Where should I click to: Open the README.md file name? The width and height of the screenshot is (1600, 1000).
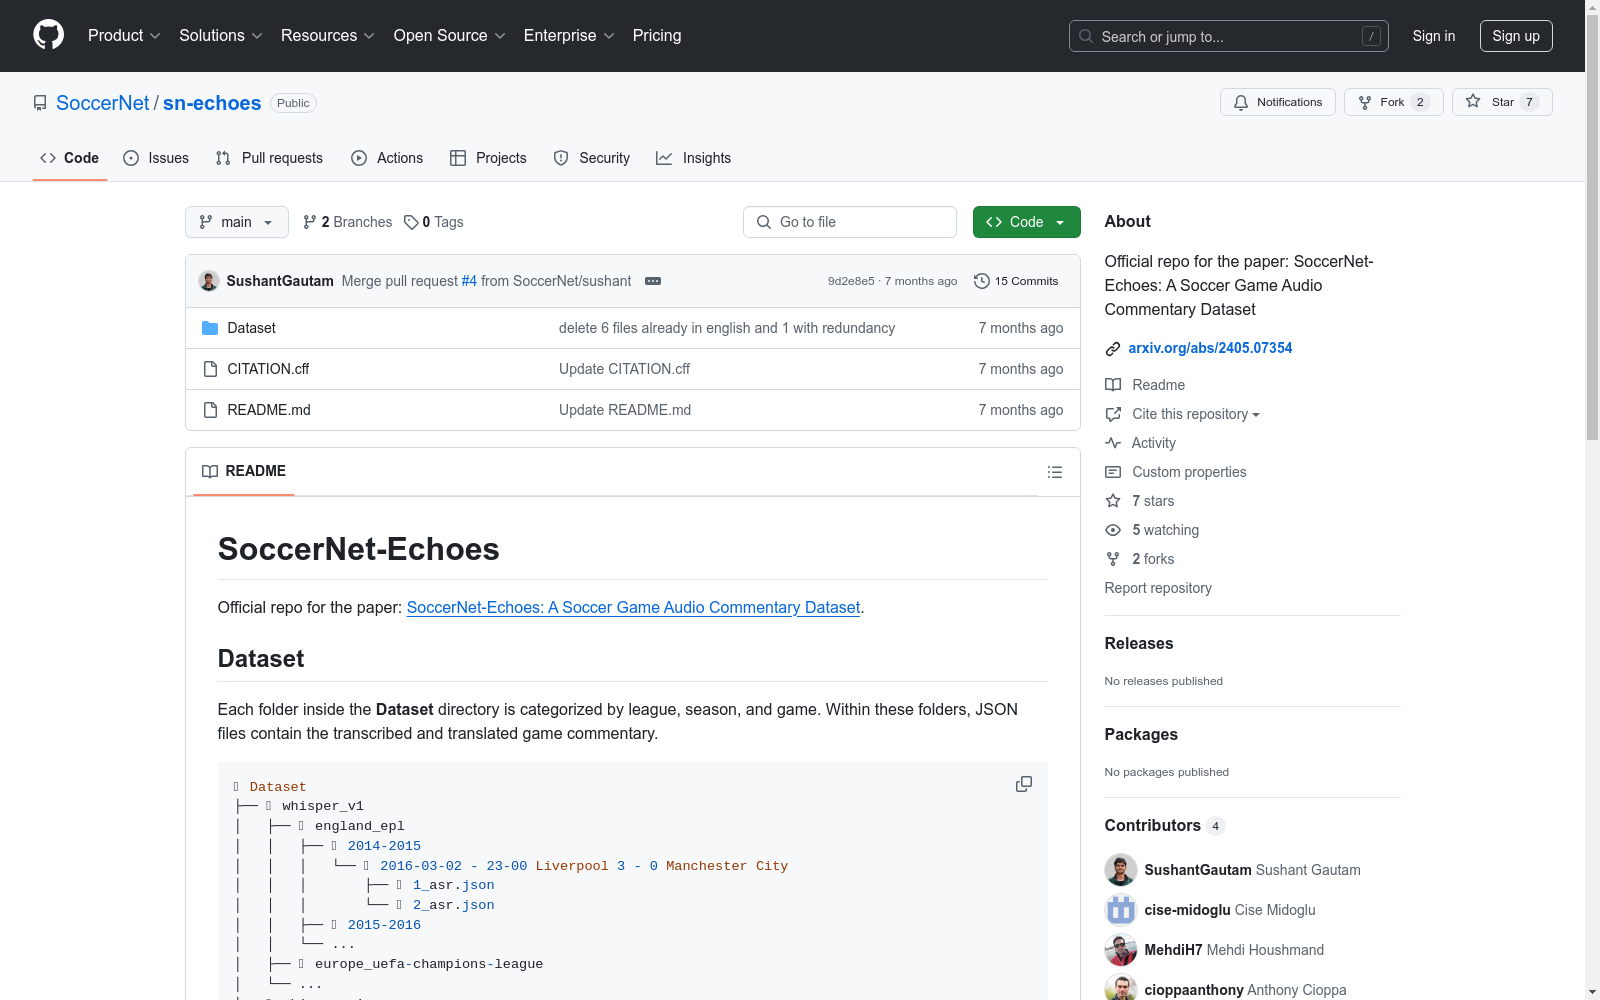[269, 410]
